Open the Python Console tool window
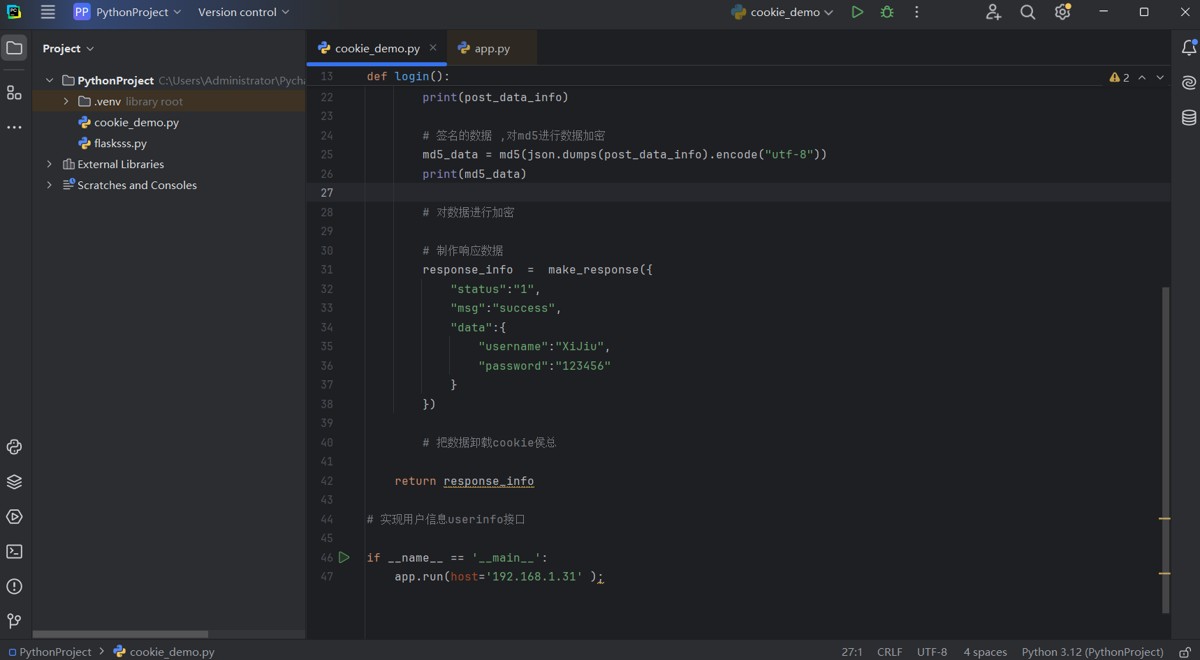This screenshot has height=660, width=1200. 14,447
